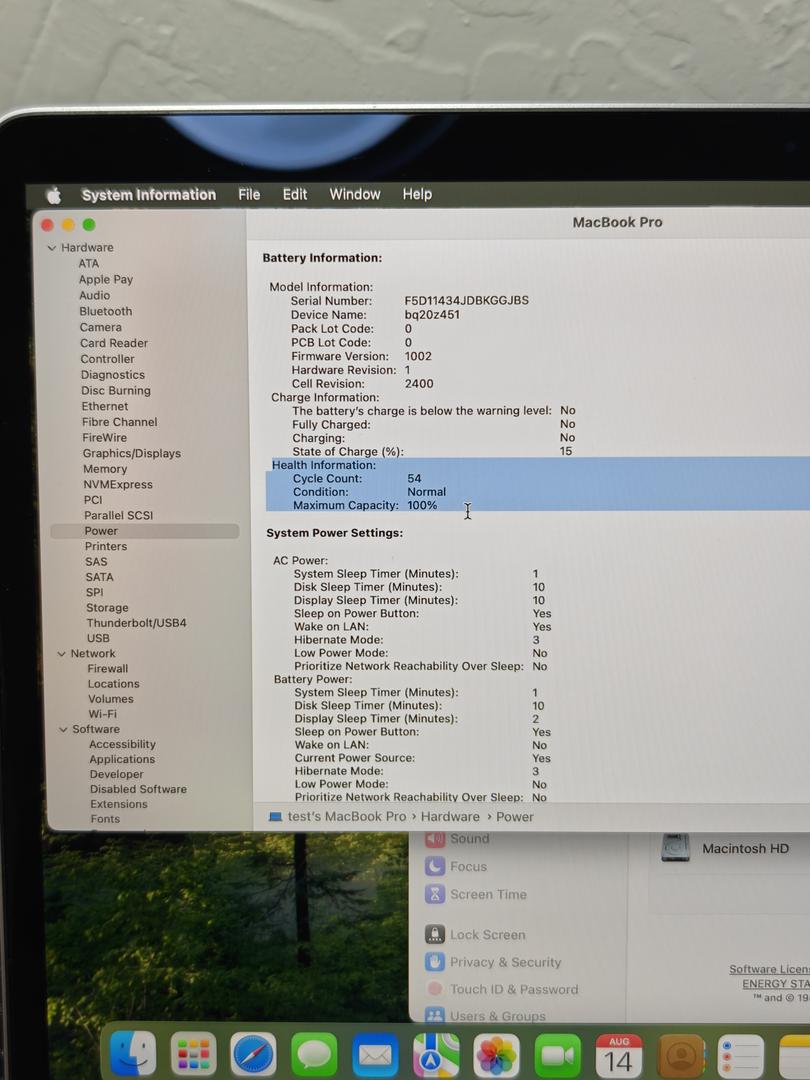
Task: Collapse the Network section
Action: [x=61, y=654]
